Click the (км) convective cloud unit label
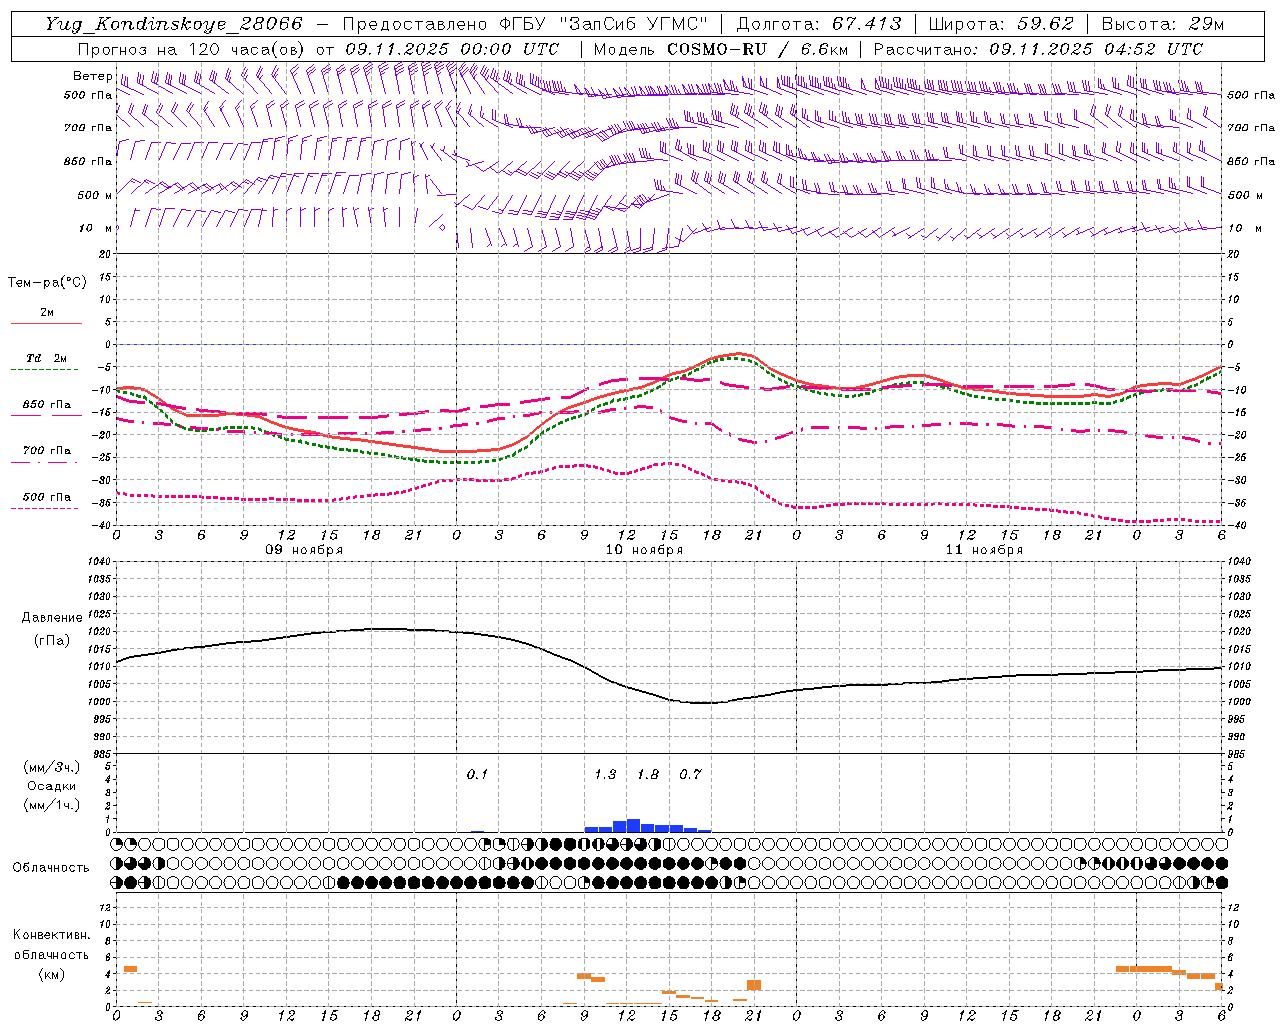 [x=51, y=974]
